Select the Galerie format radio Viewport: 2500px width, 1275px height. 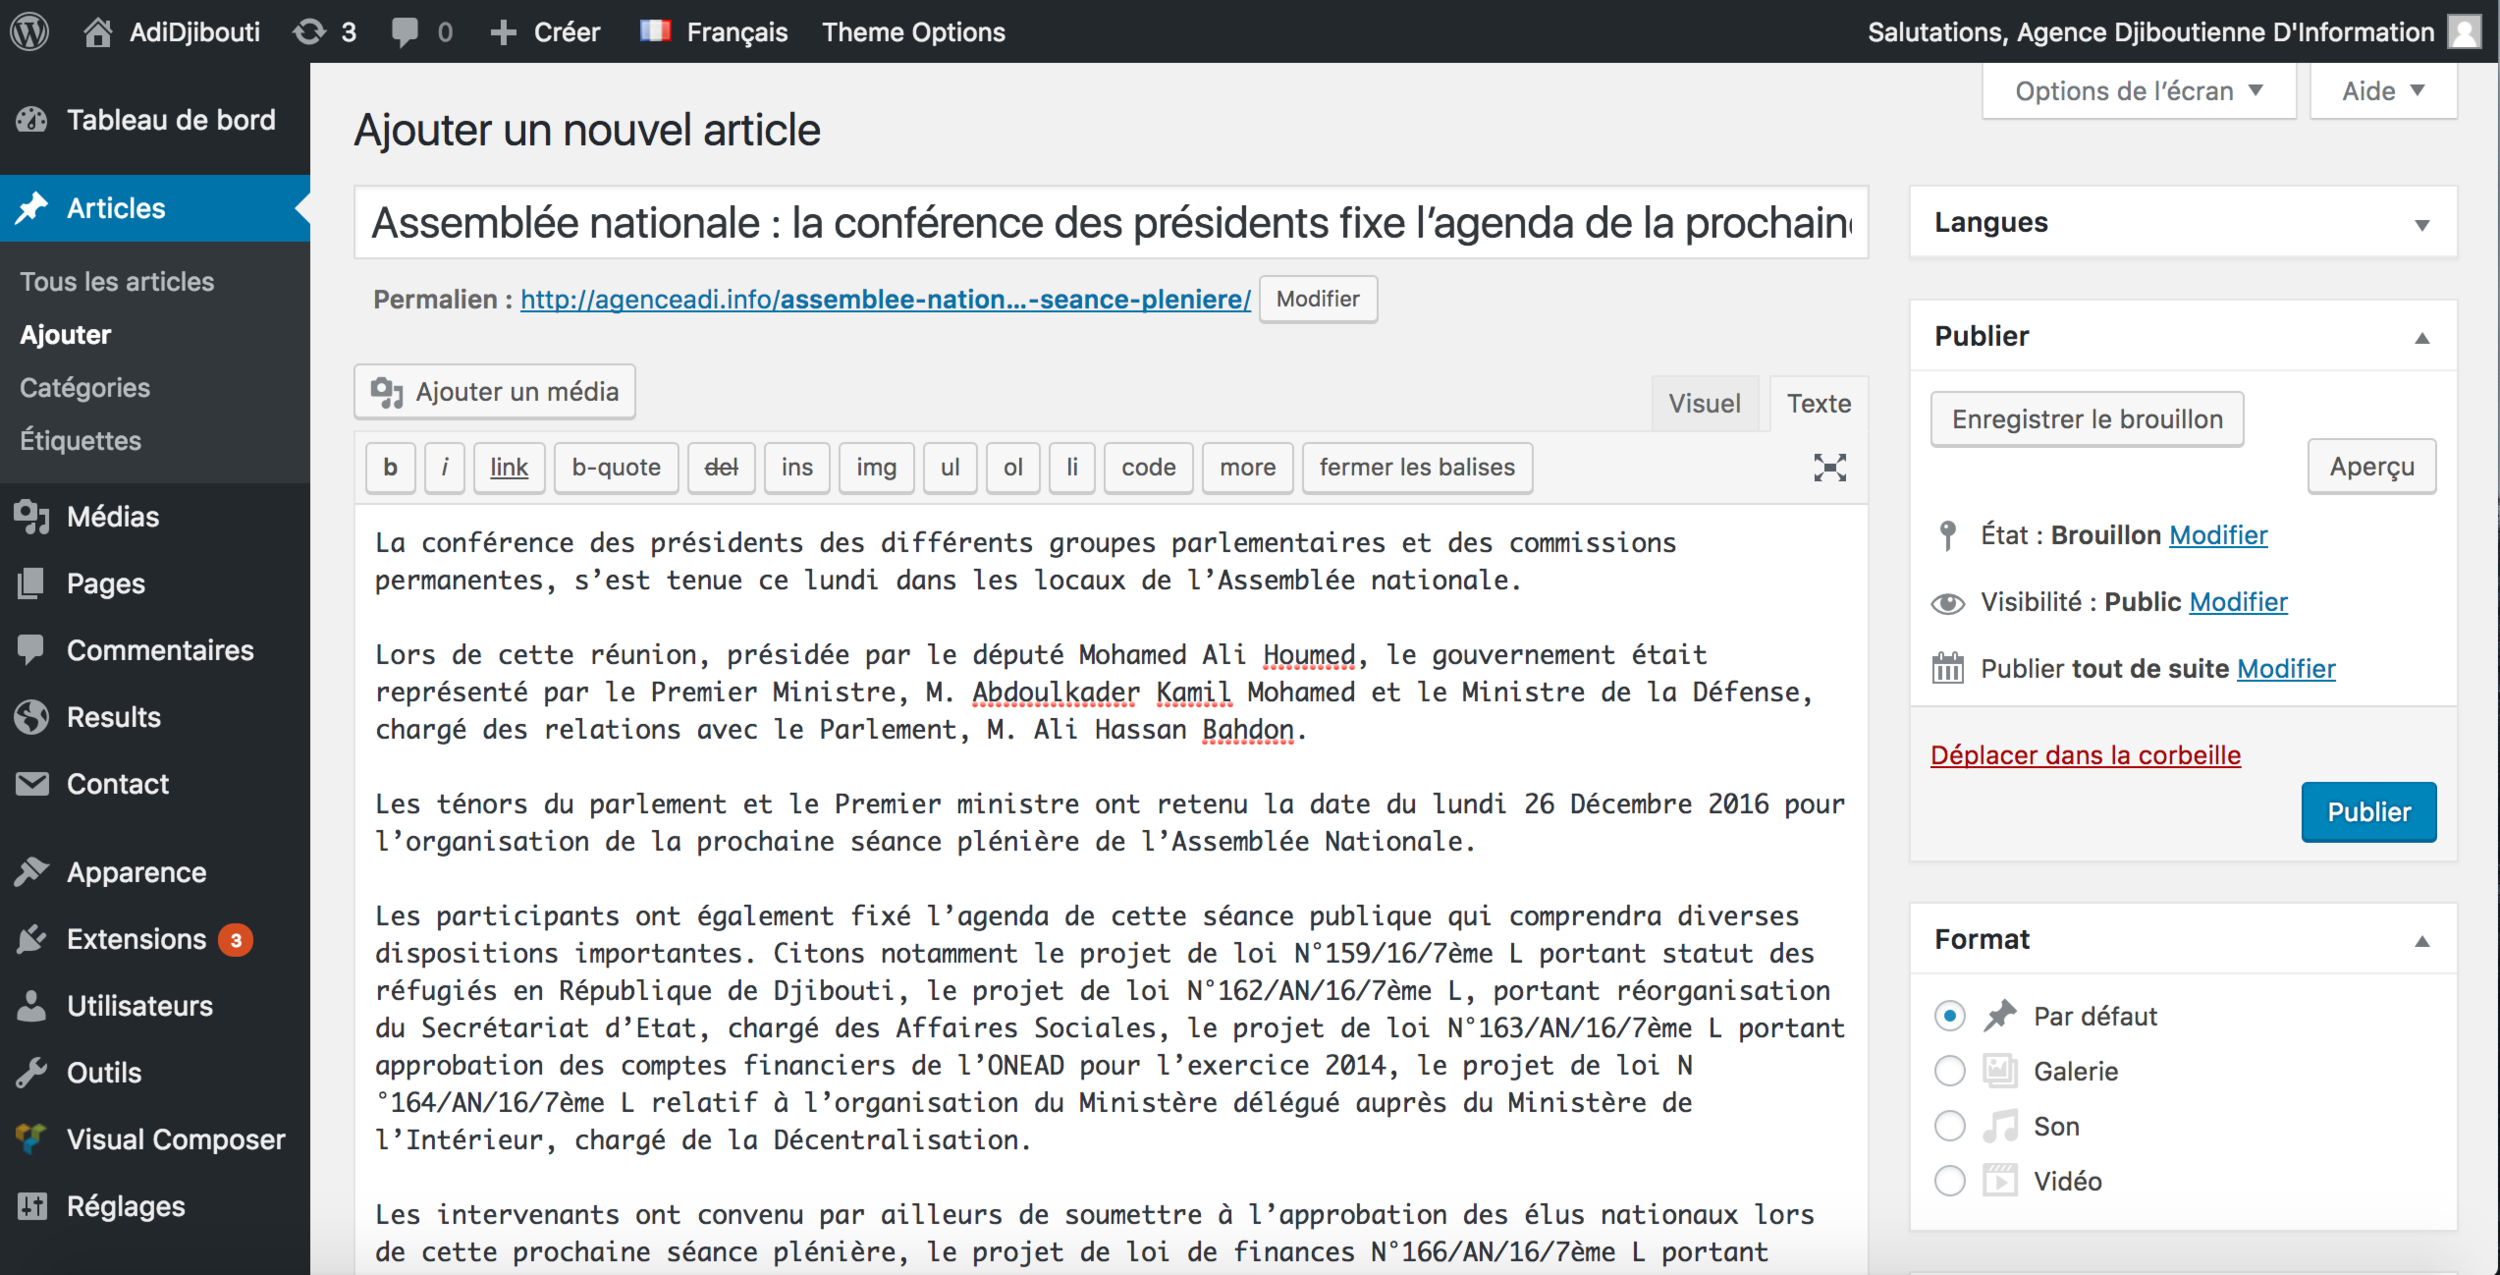pyautogui.click(x=1949, y=1071)
